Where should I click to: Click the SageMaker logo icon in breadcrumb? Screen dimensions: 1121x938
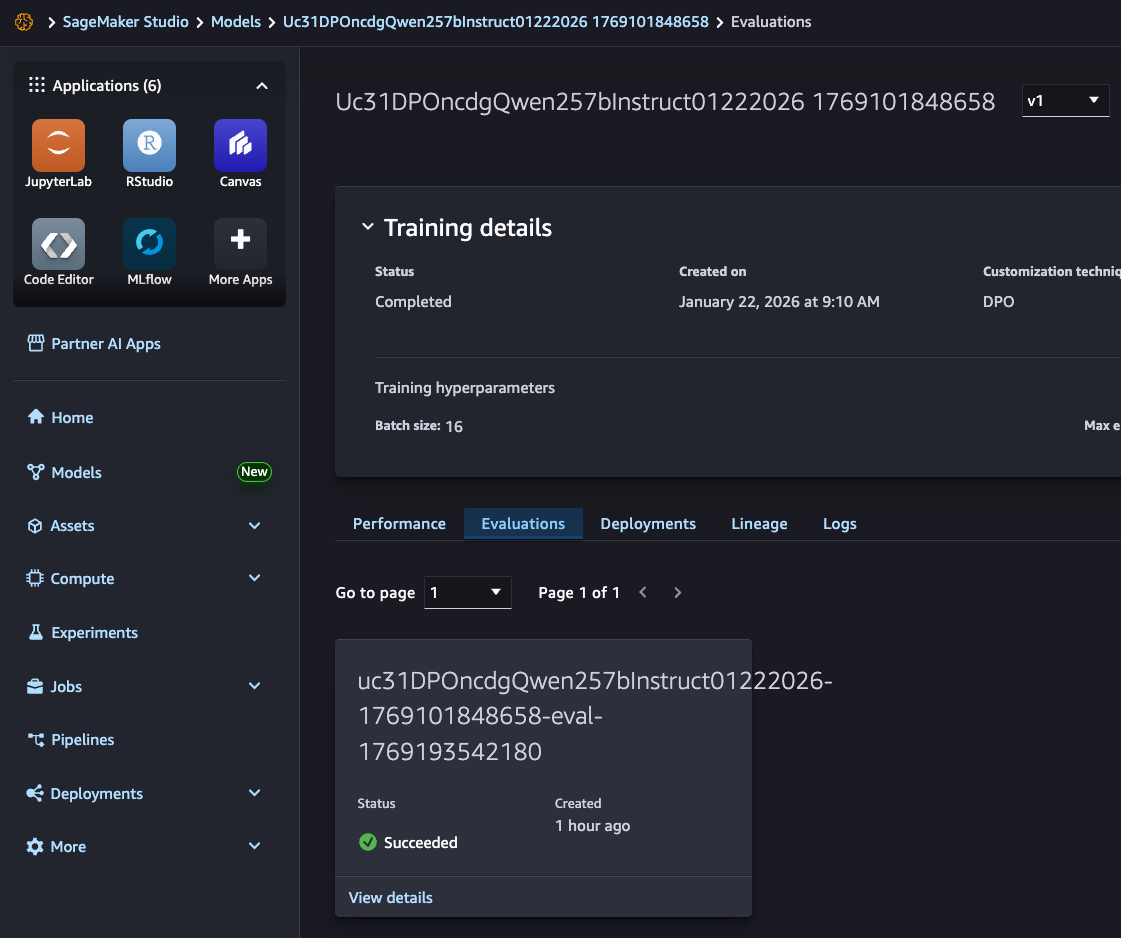click(x=24, y=22)
